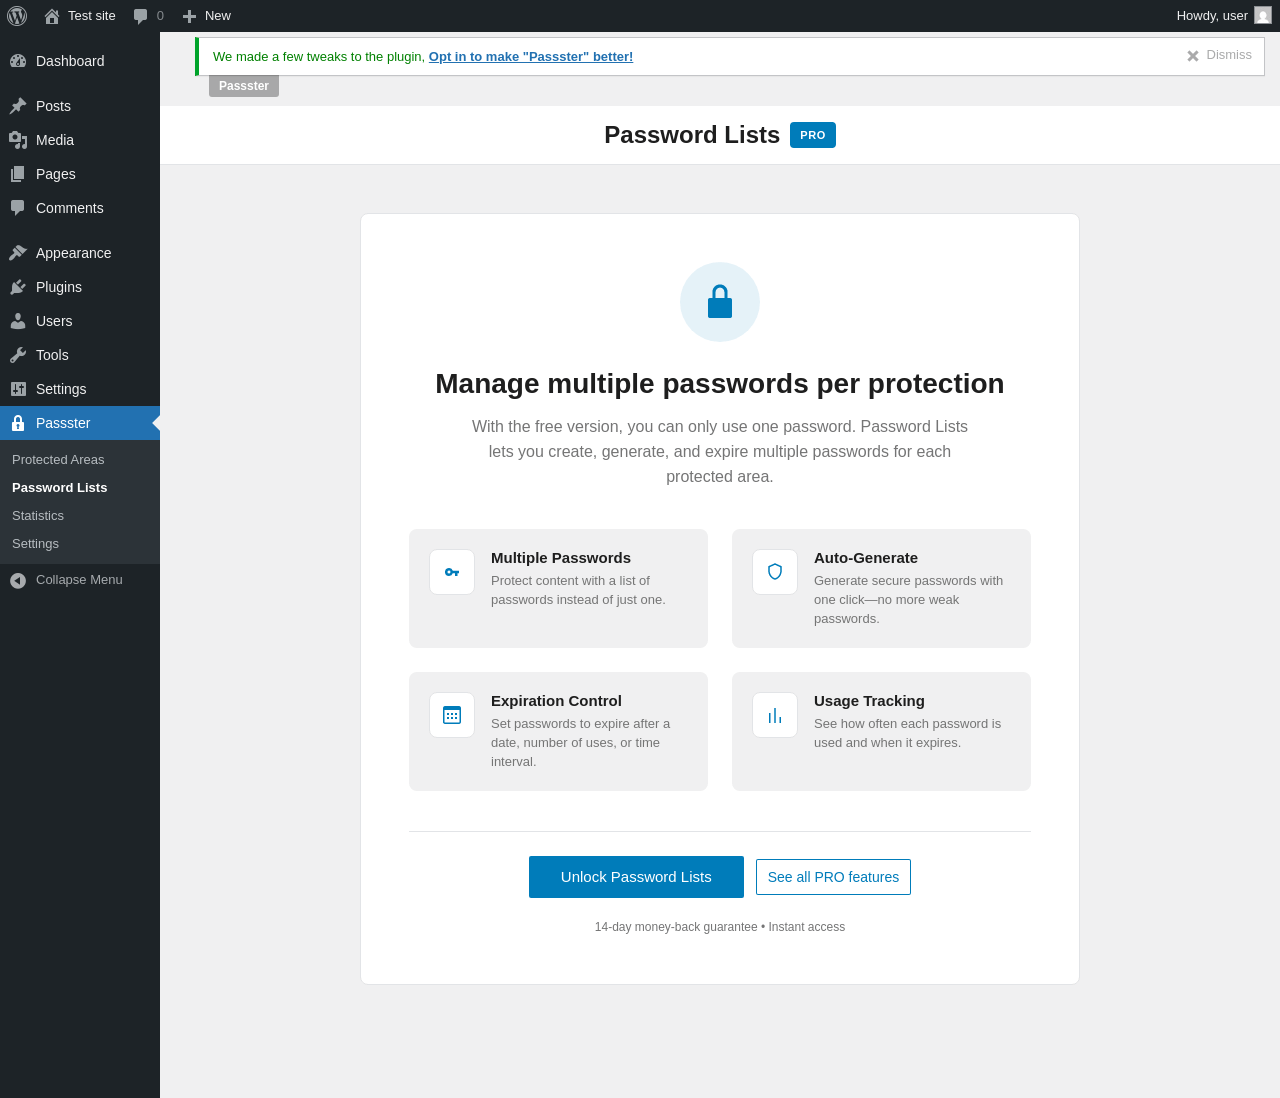Open the New content dropdown

pyautogui.click(x=206, y=16)
